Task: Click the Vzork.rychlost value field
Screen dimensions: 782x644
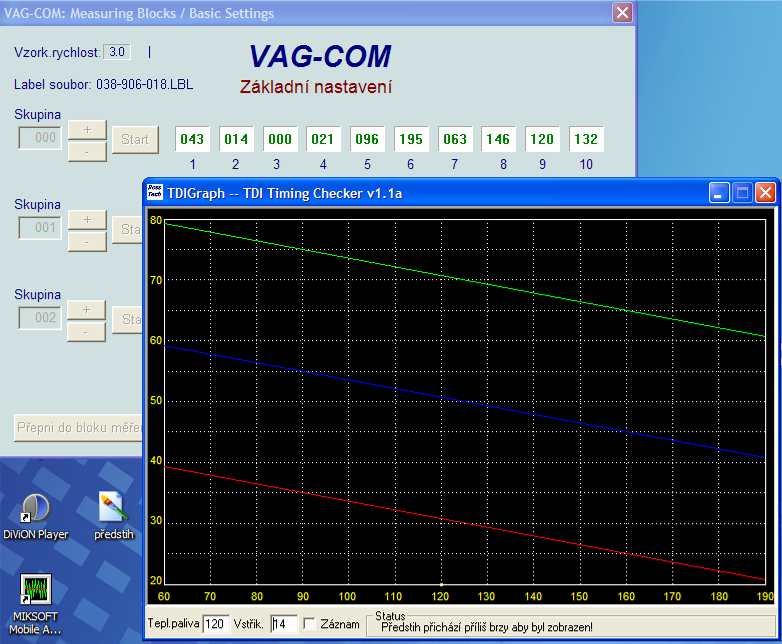Action: coord(118,52)
